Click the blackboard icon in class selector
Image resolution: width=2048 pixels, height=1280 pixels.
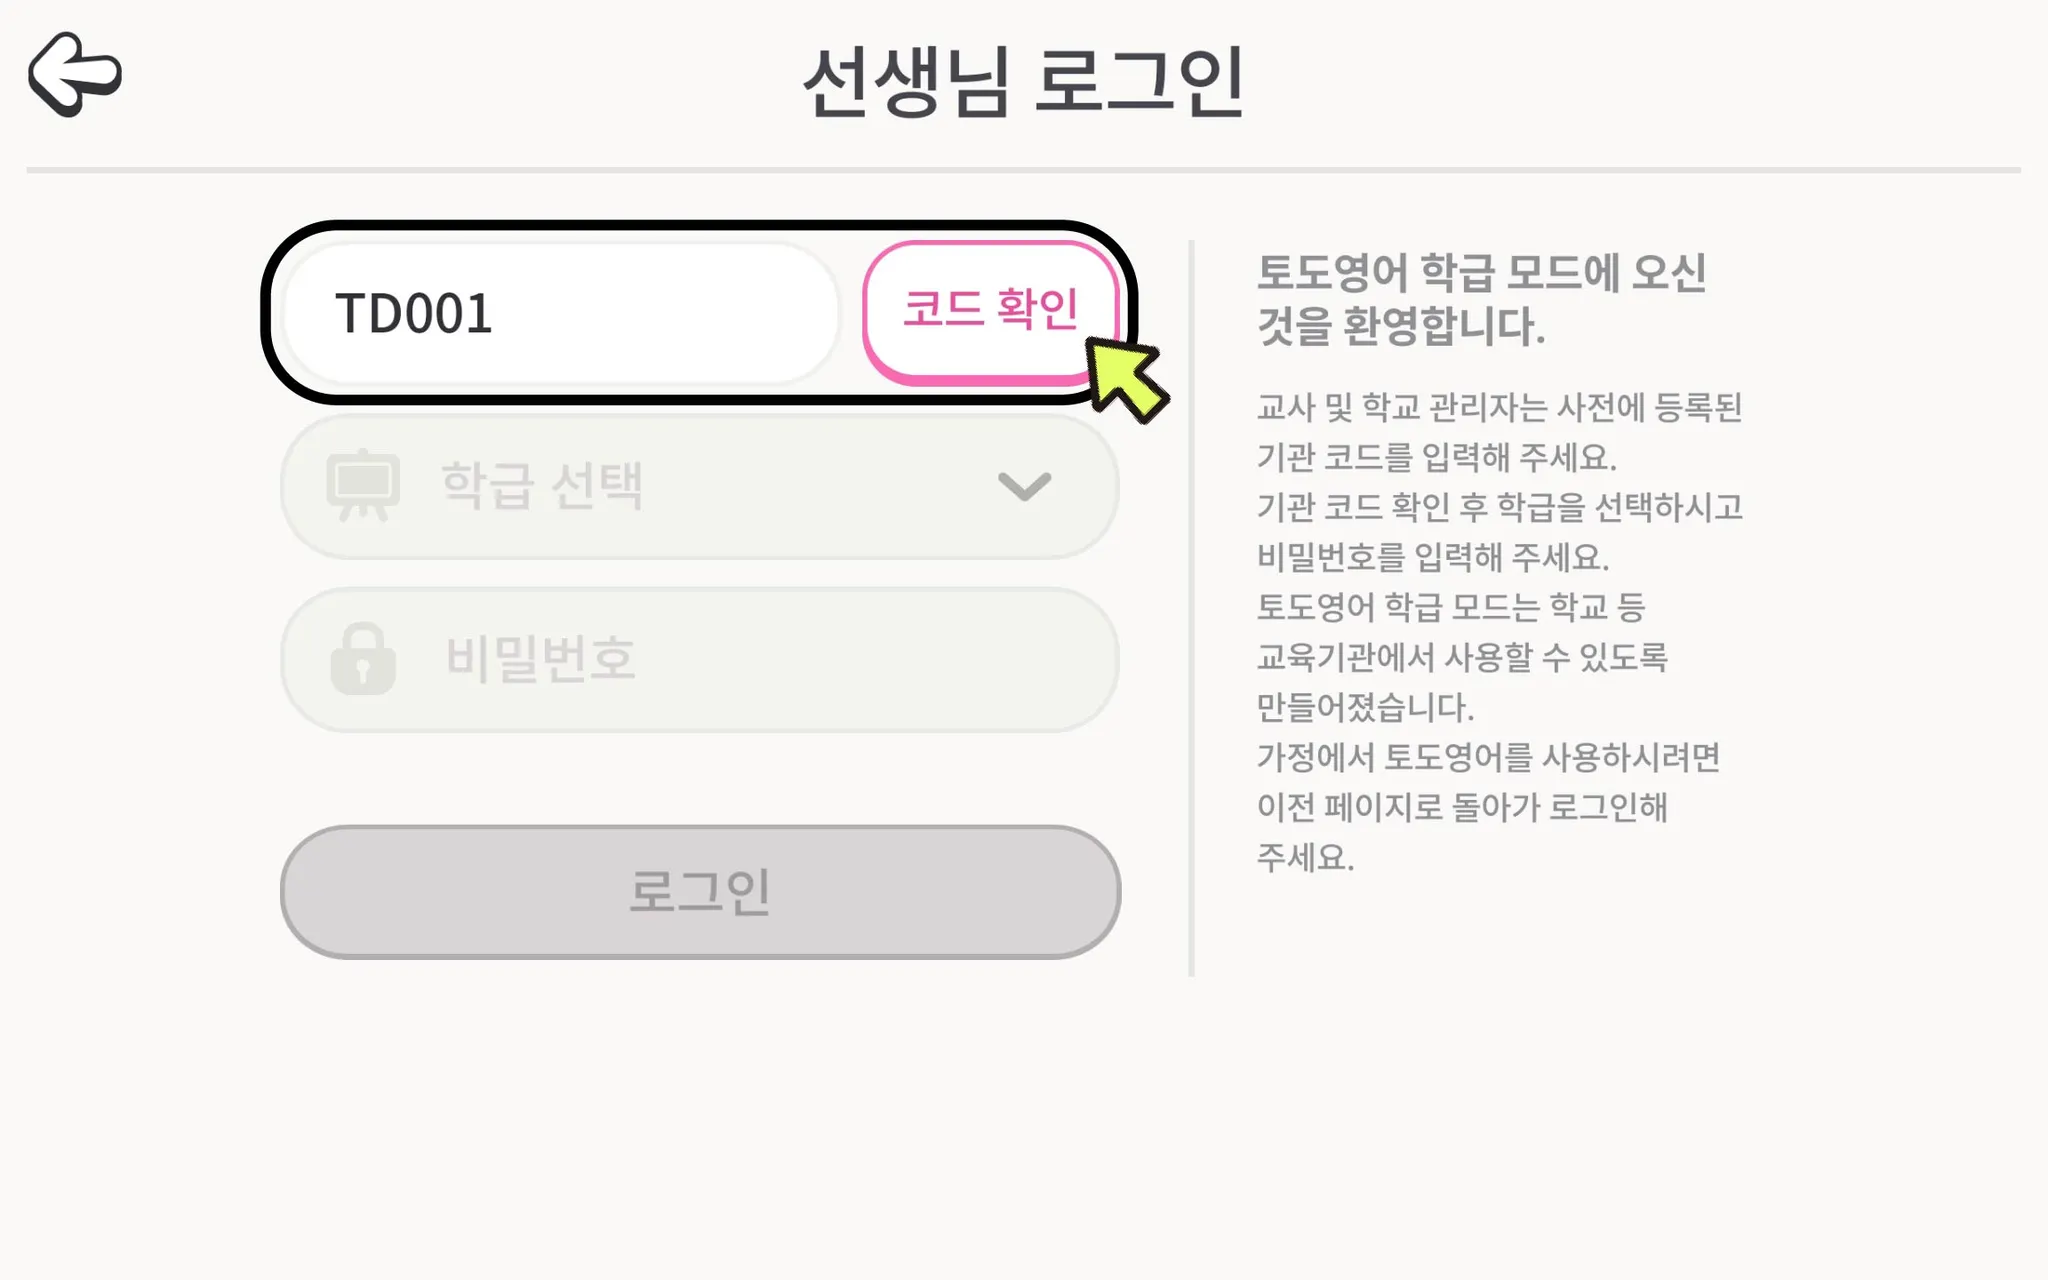click(363, 485)
